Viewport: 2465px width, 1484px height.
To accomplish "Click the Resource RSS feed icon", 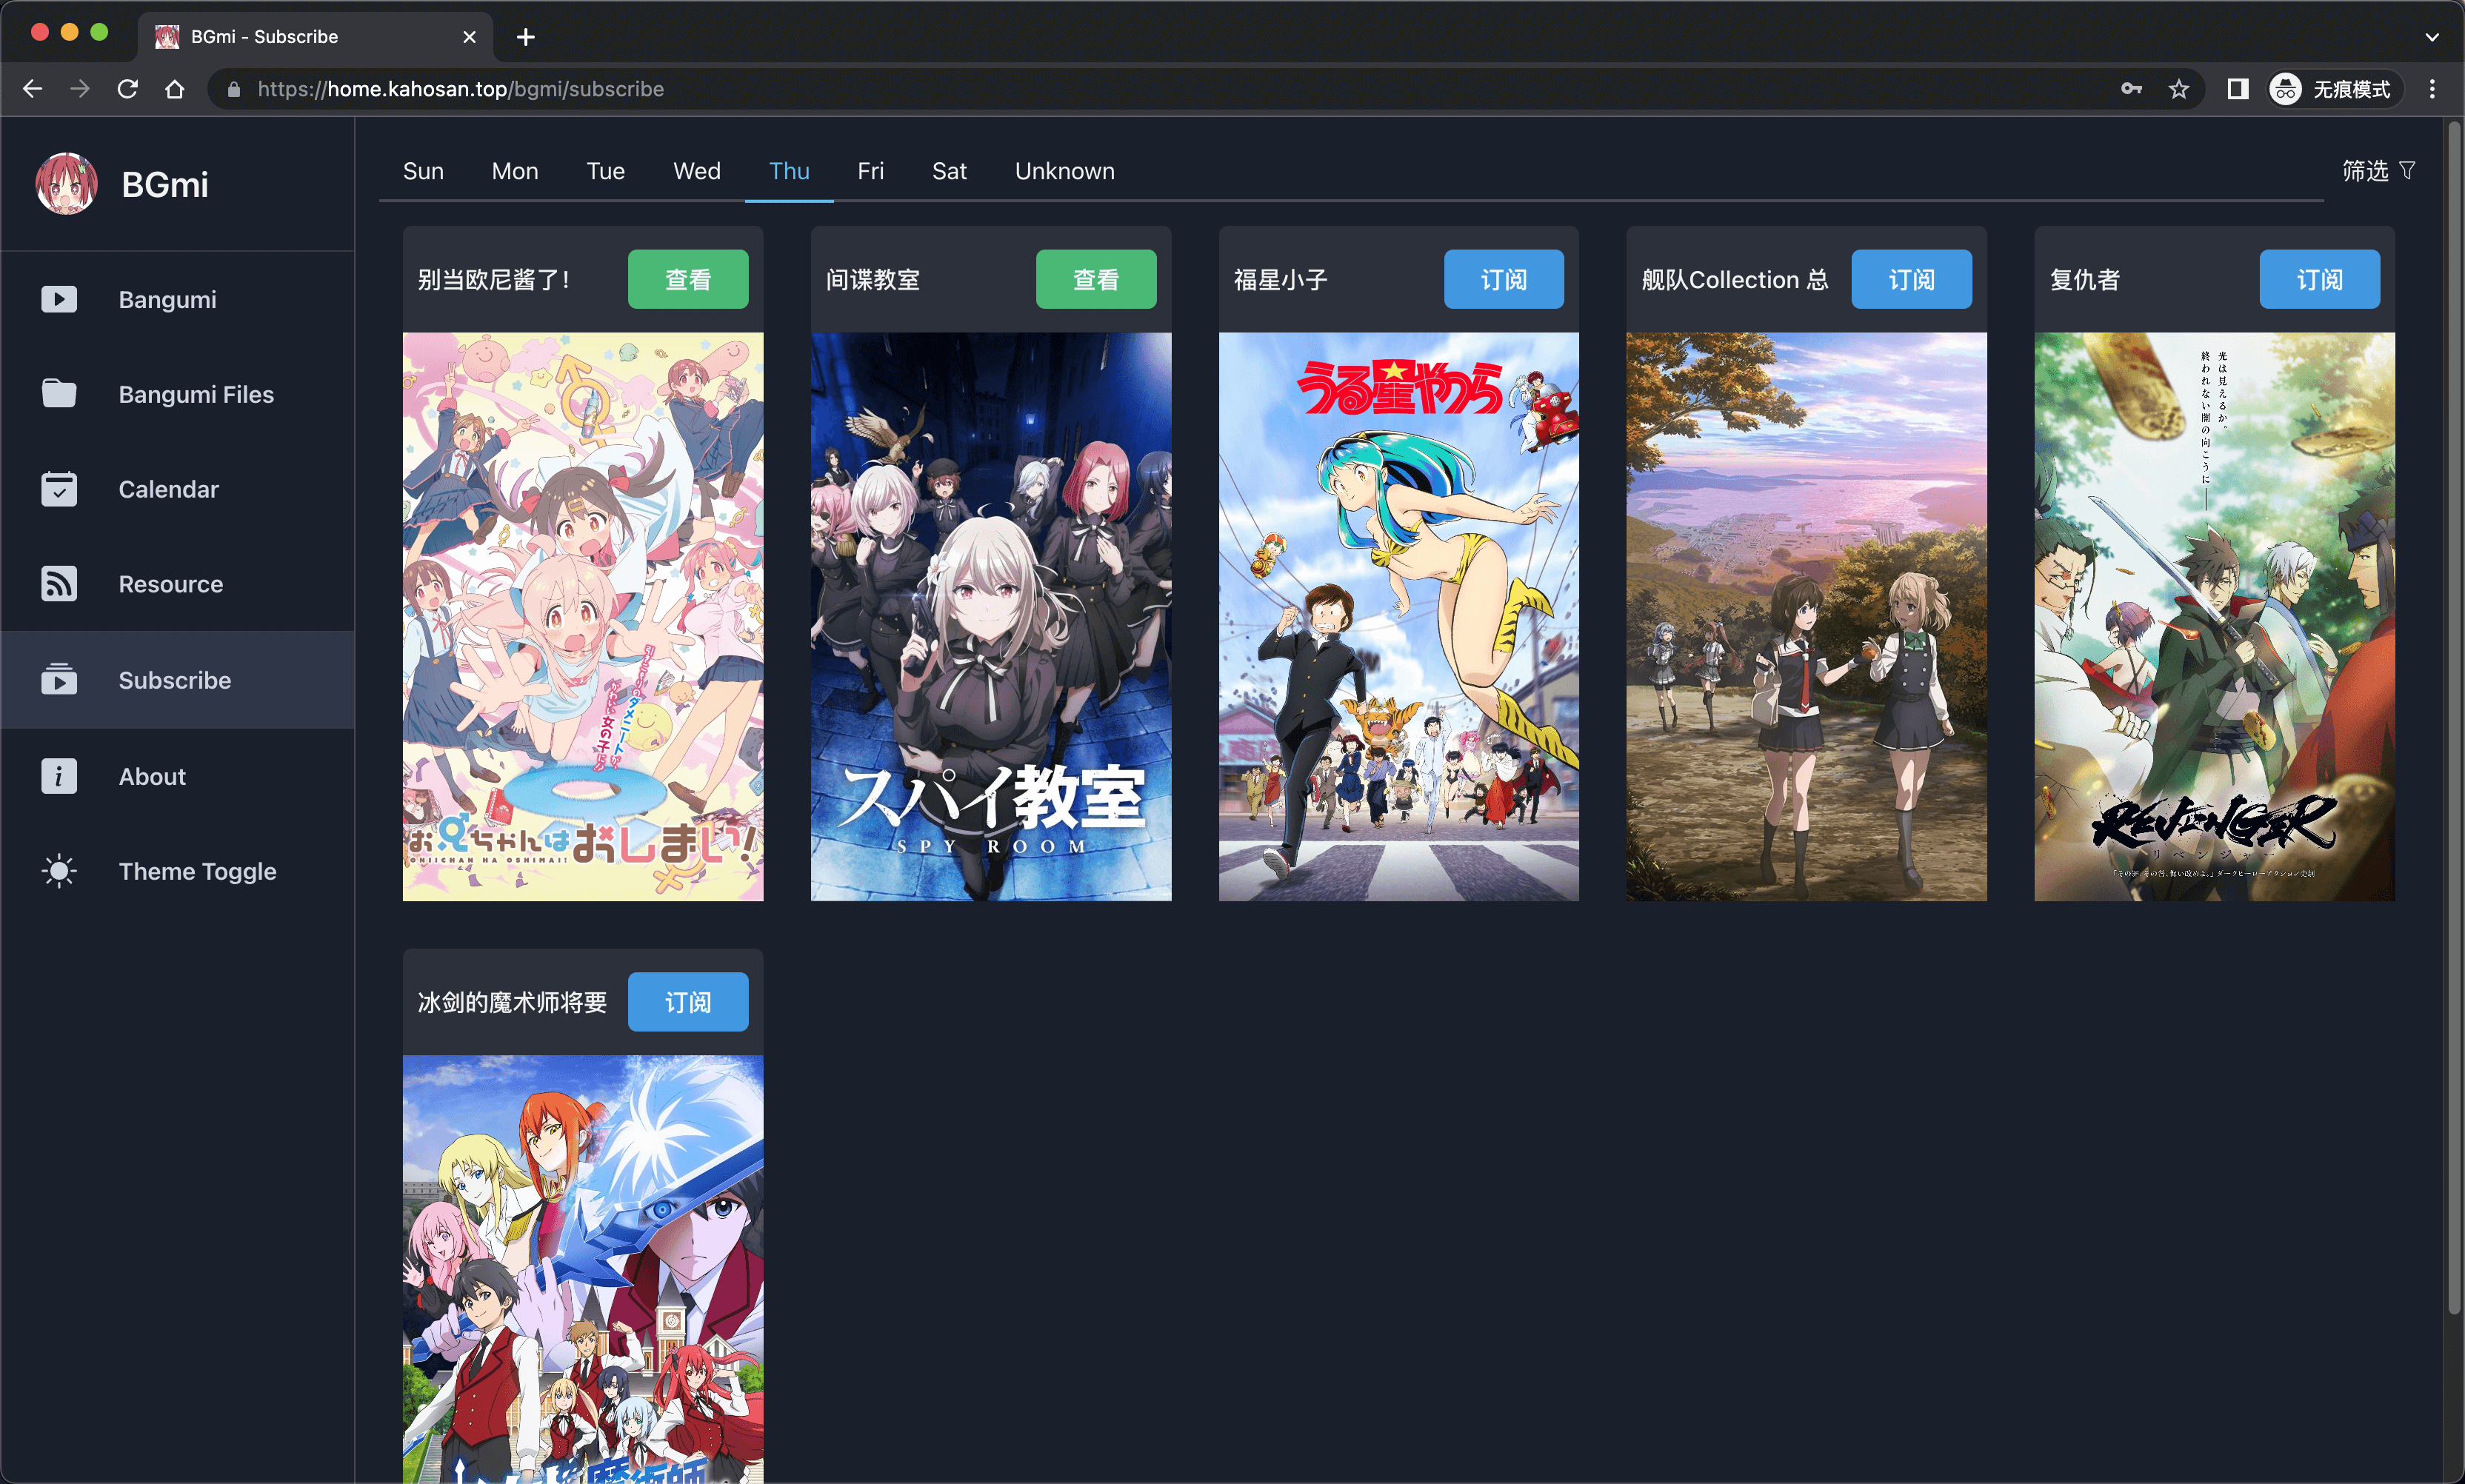I will (59, 584).
